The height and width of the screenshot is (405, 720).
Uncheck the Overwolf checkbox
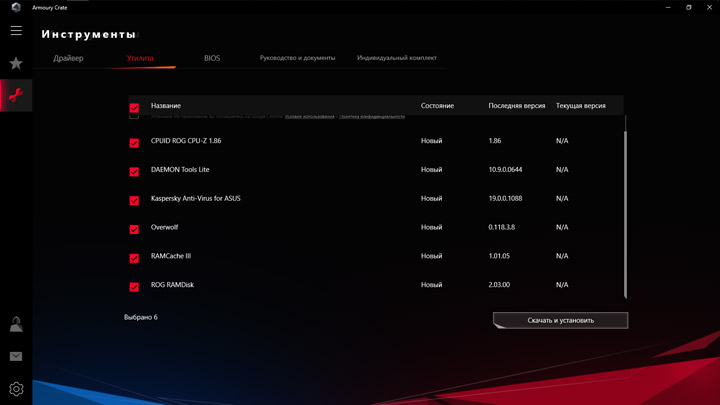coord(134,229)
